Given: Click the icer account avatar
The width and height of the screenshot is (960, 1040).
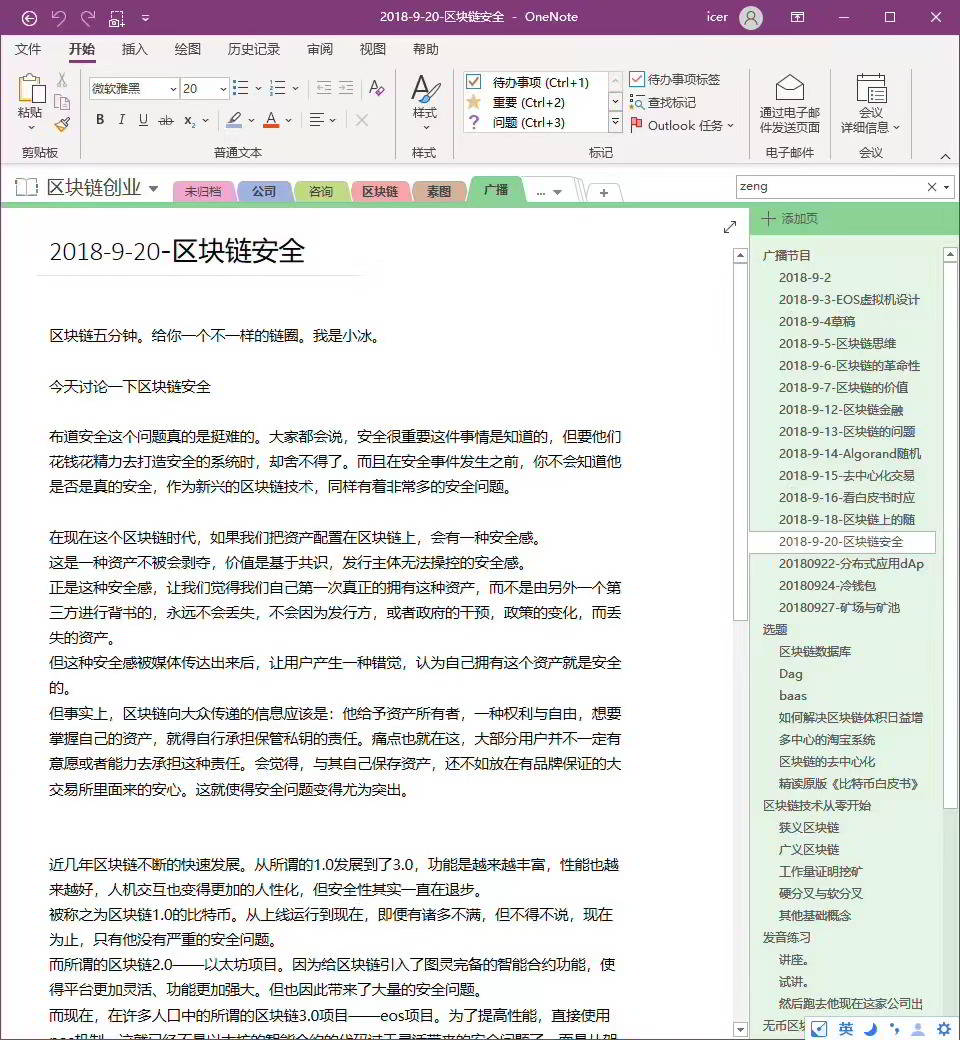Looking at the screenshot, I should coord(751,18).
